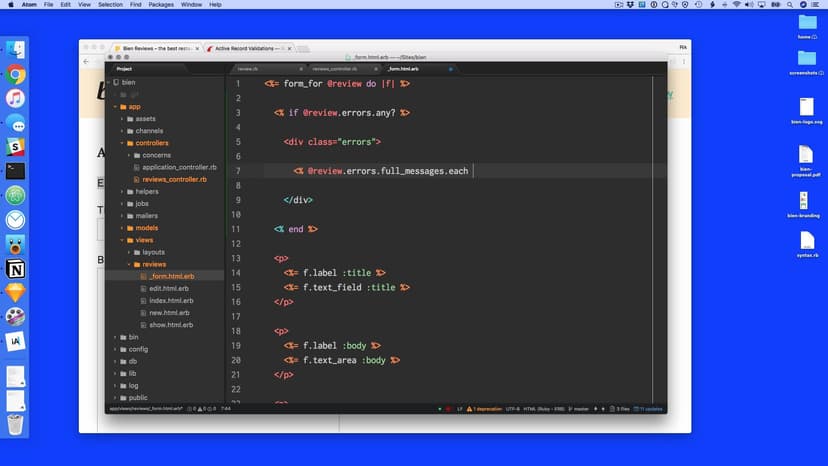Open Finder from the dock
This screenshot has height=466, width=828.
(15, 50)
